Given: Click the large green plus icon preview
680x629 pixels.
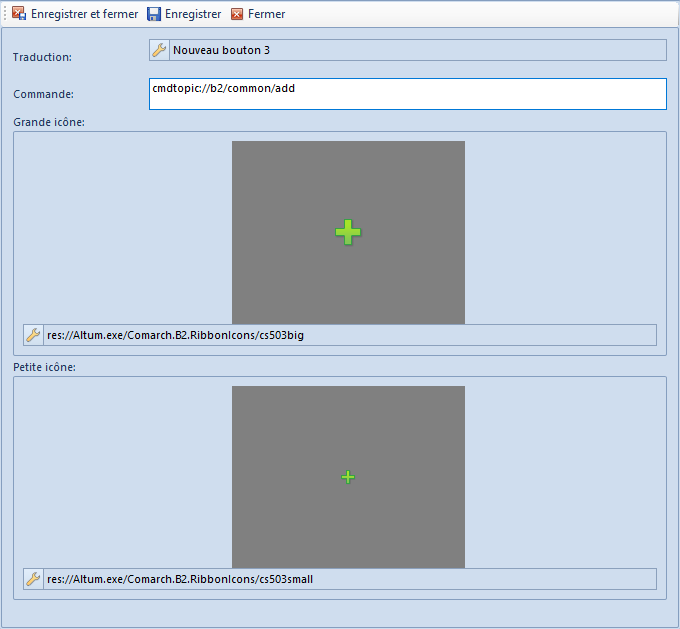Looking at the screenshot, I should (x=348, y=232).
